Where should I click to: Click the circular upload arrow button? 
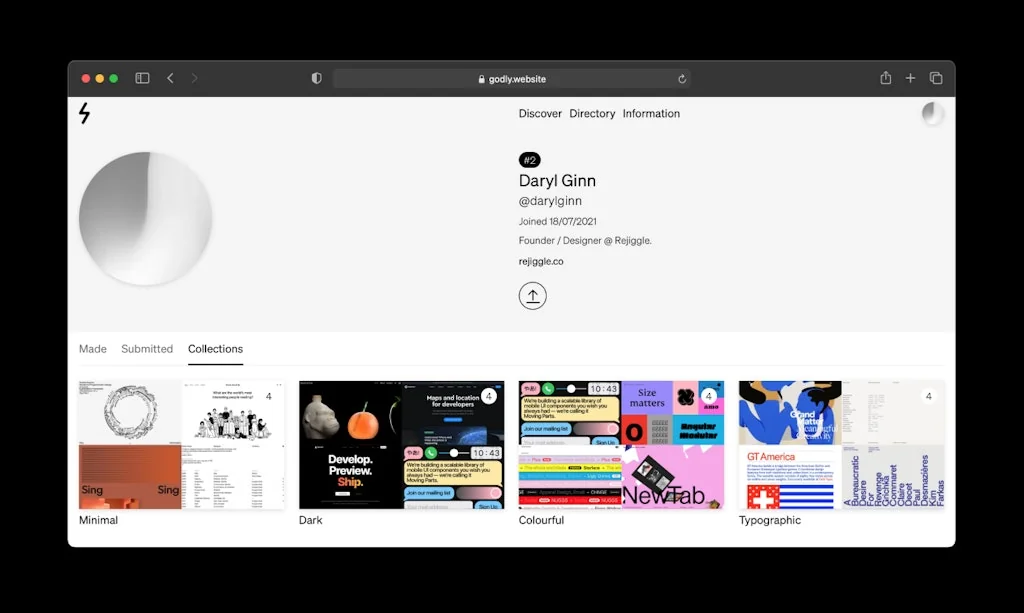pyautogui.click(x=533, y=296)
